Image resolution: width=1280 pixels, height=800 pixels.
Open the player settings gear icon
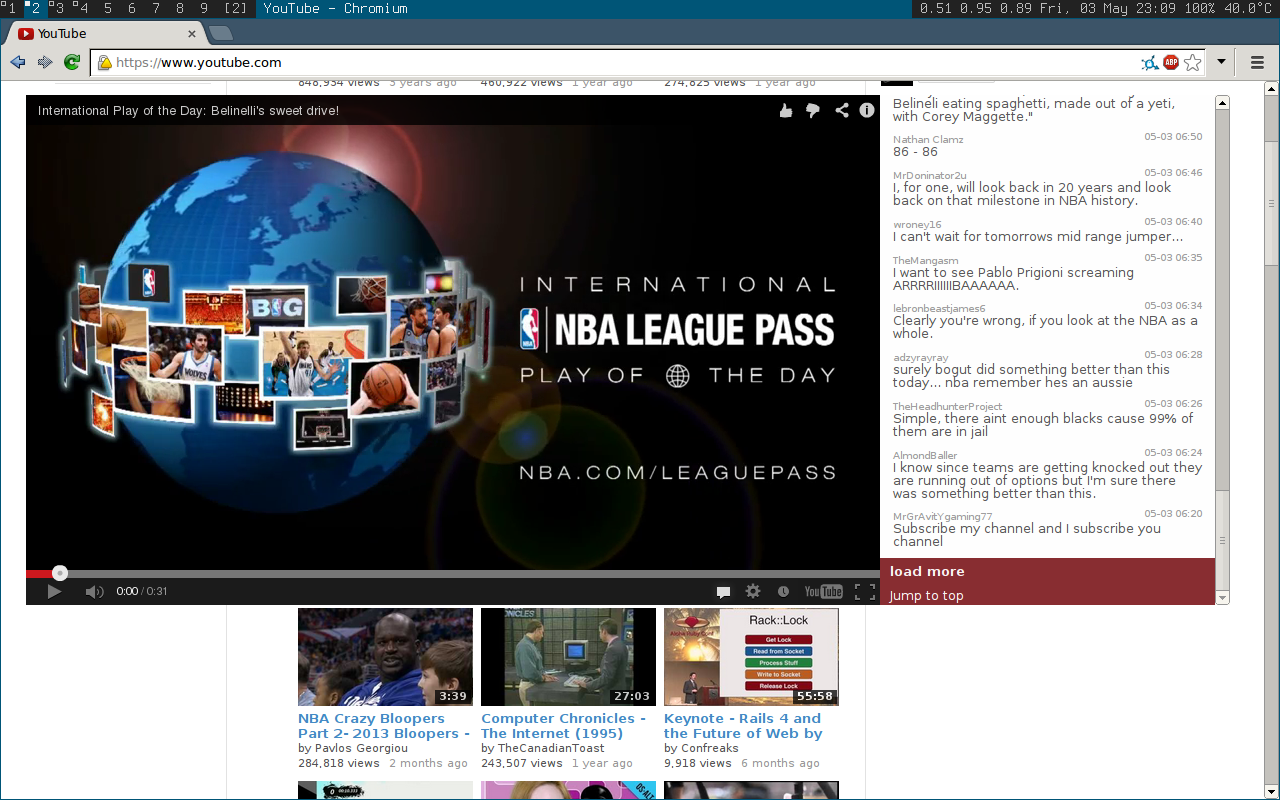(753, 592)
